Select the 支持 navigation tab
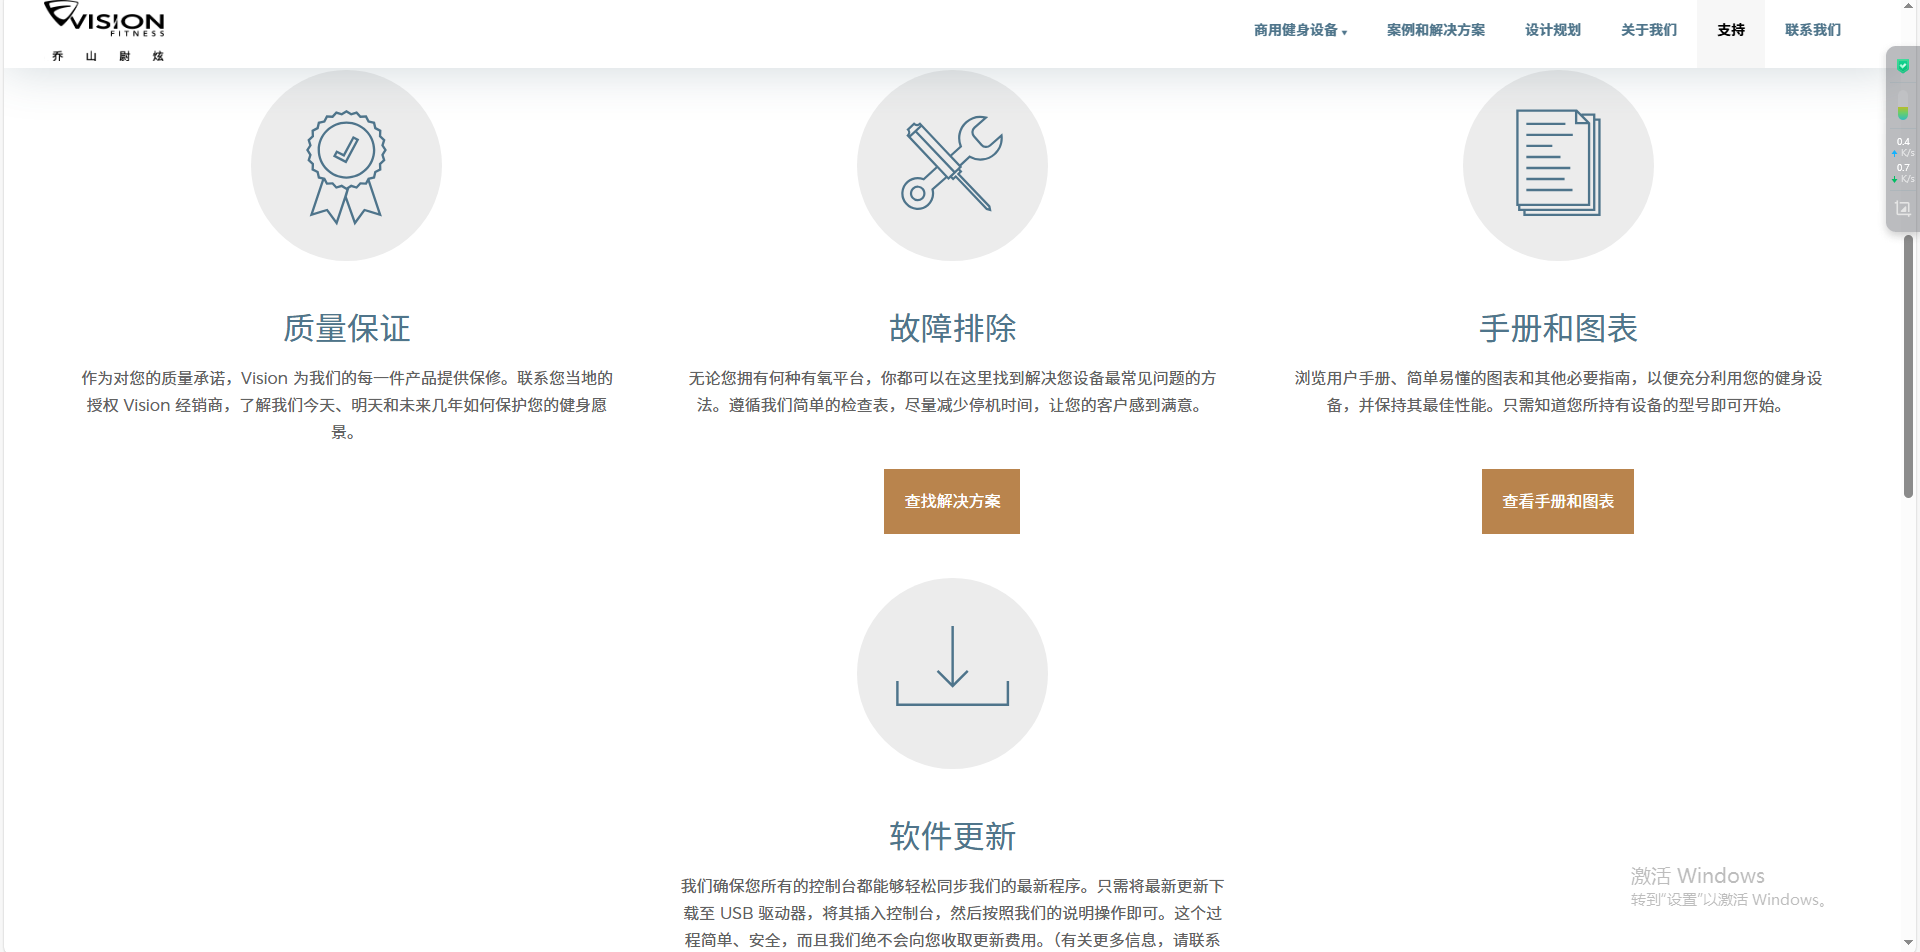1920x952 pixels. (x=1730, y=30)
